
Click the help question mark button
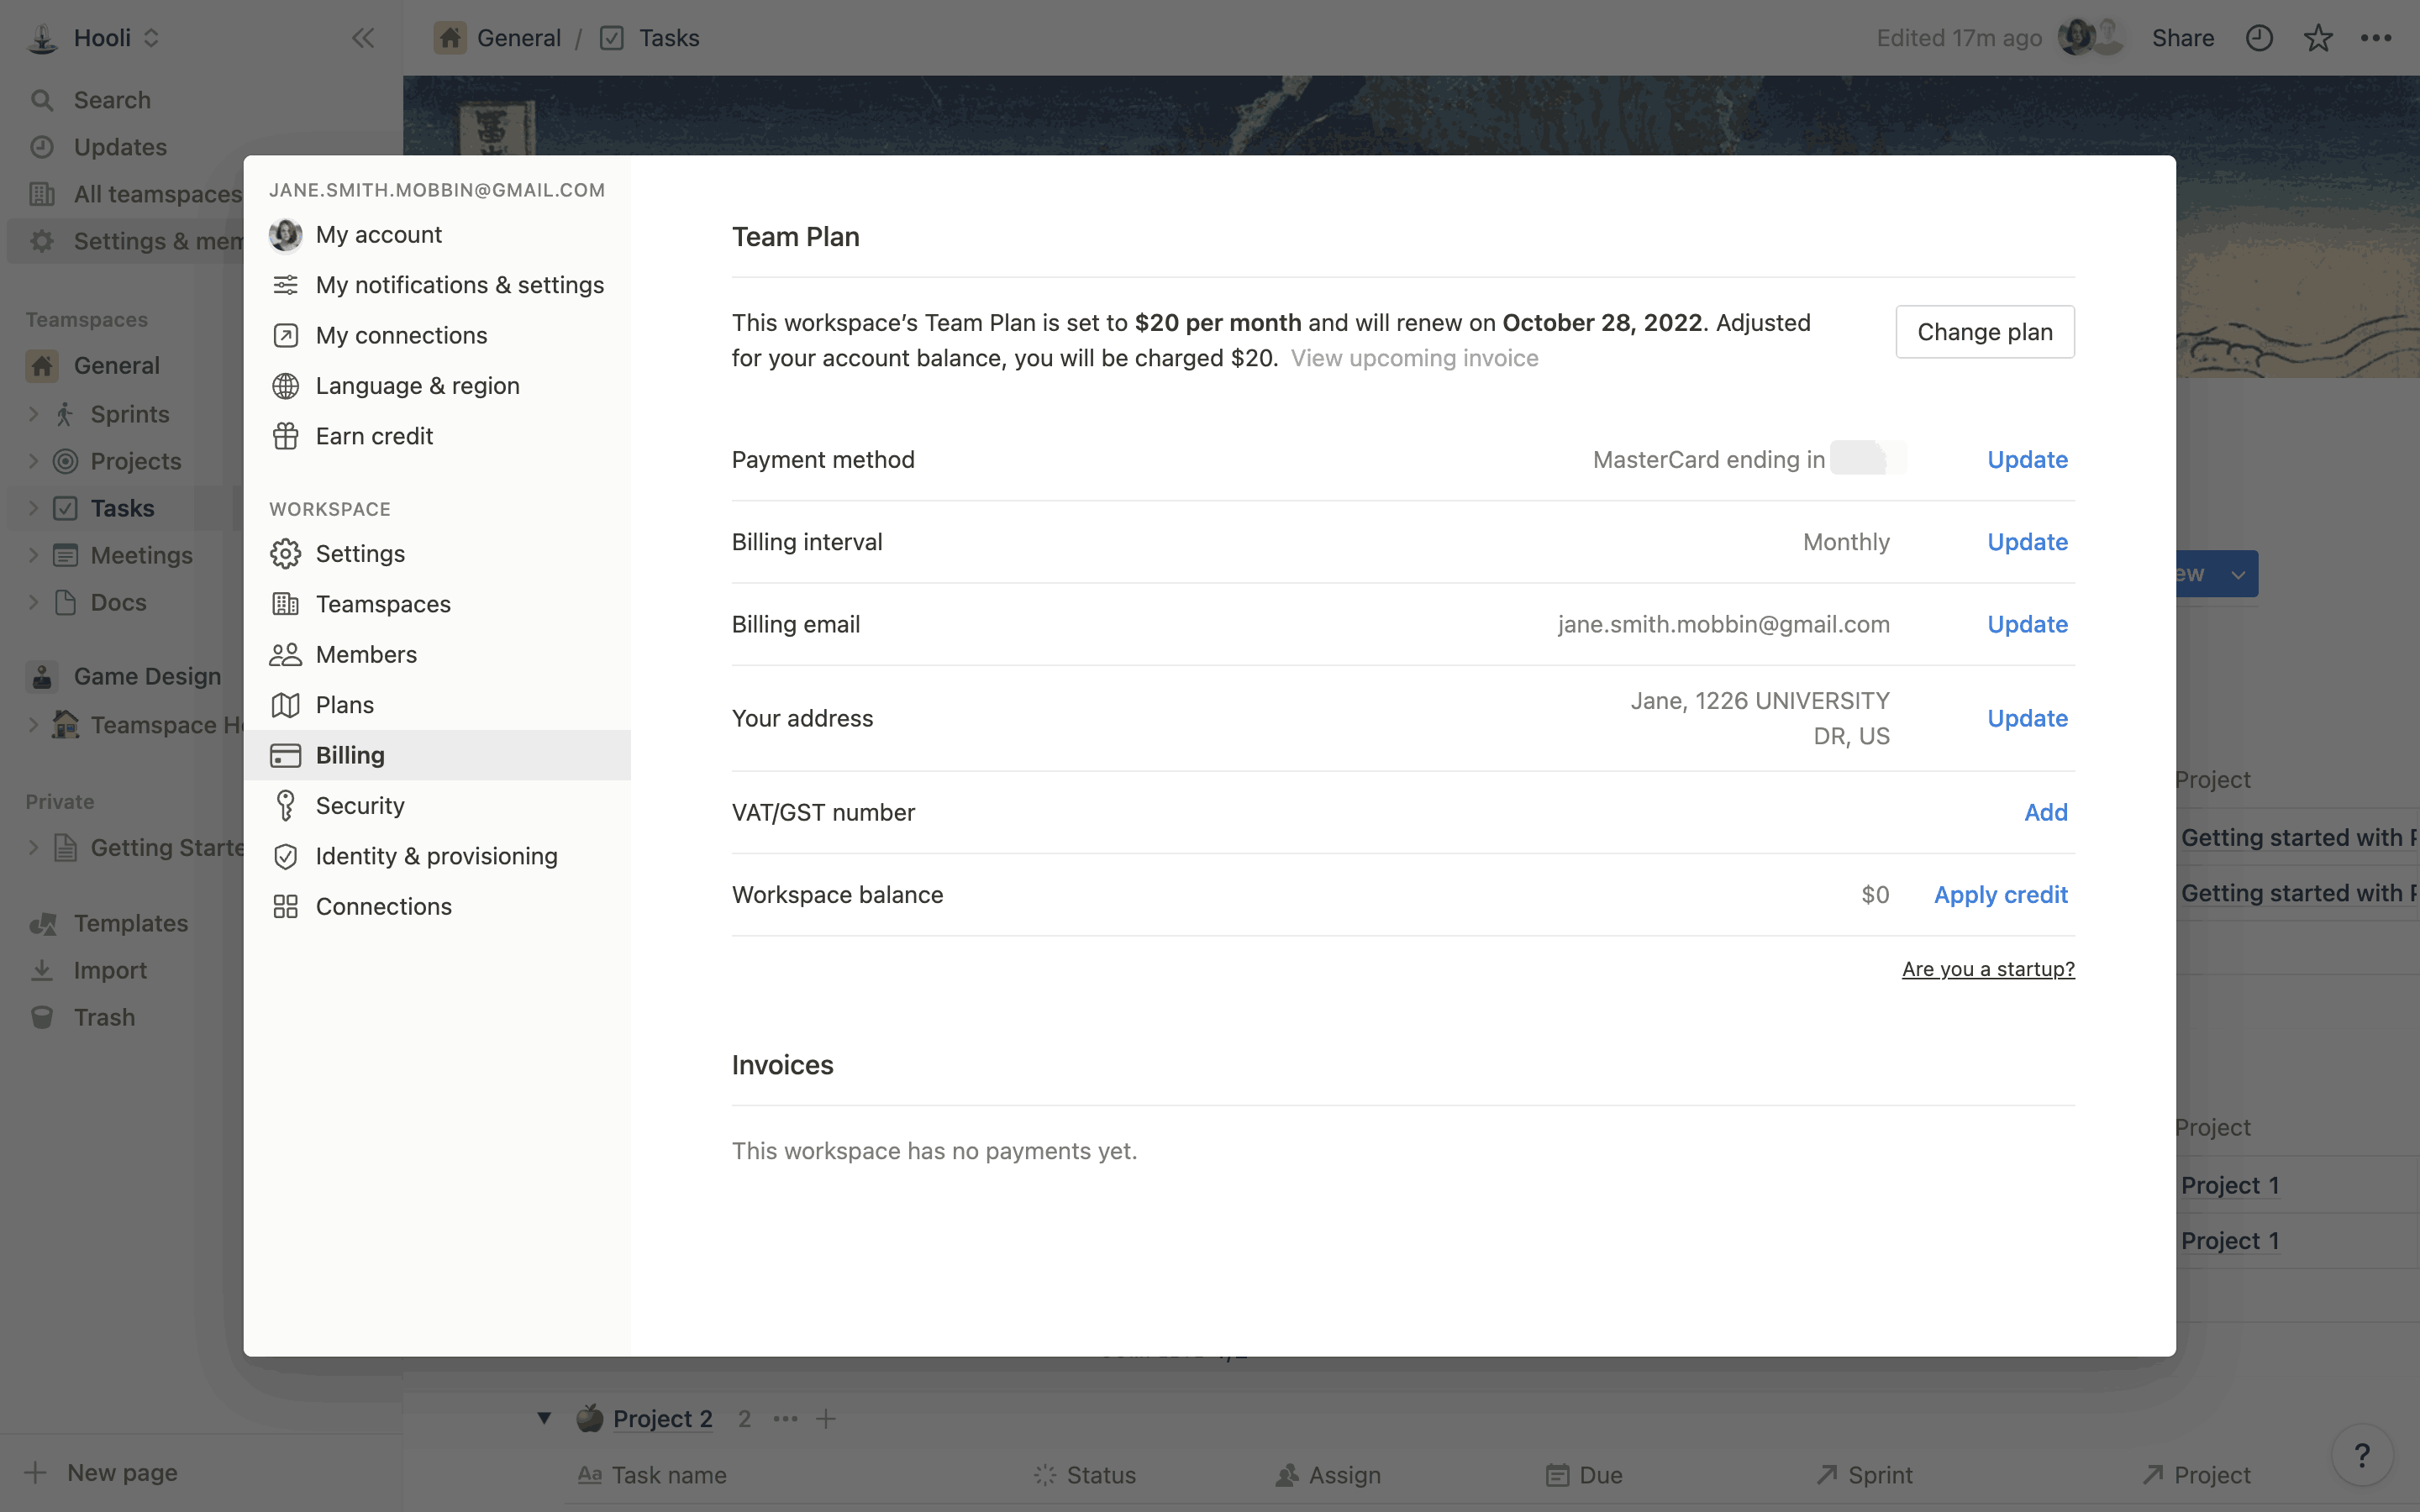[2361, 1455]
